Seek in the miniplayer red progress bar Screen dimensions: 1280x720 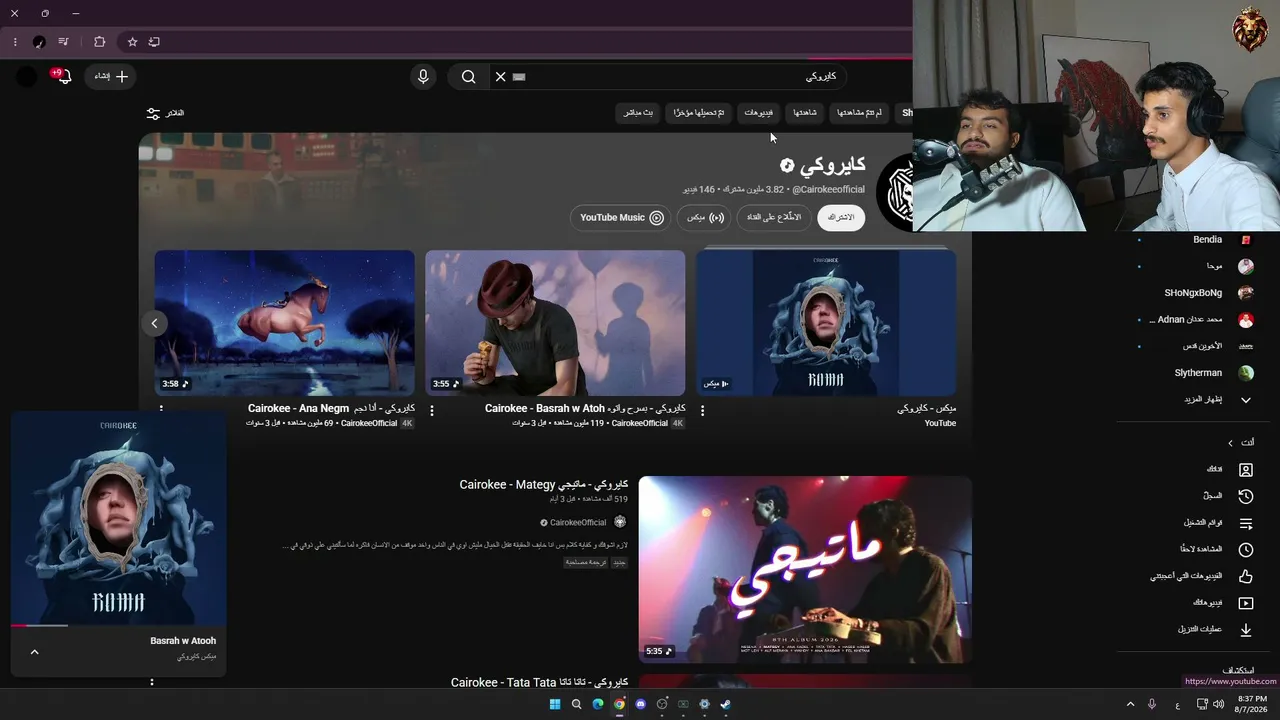point(119,625)
